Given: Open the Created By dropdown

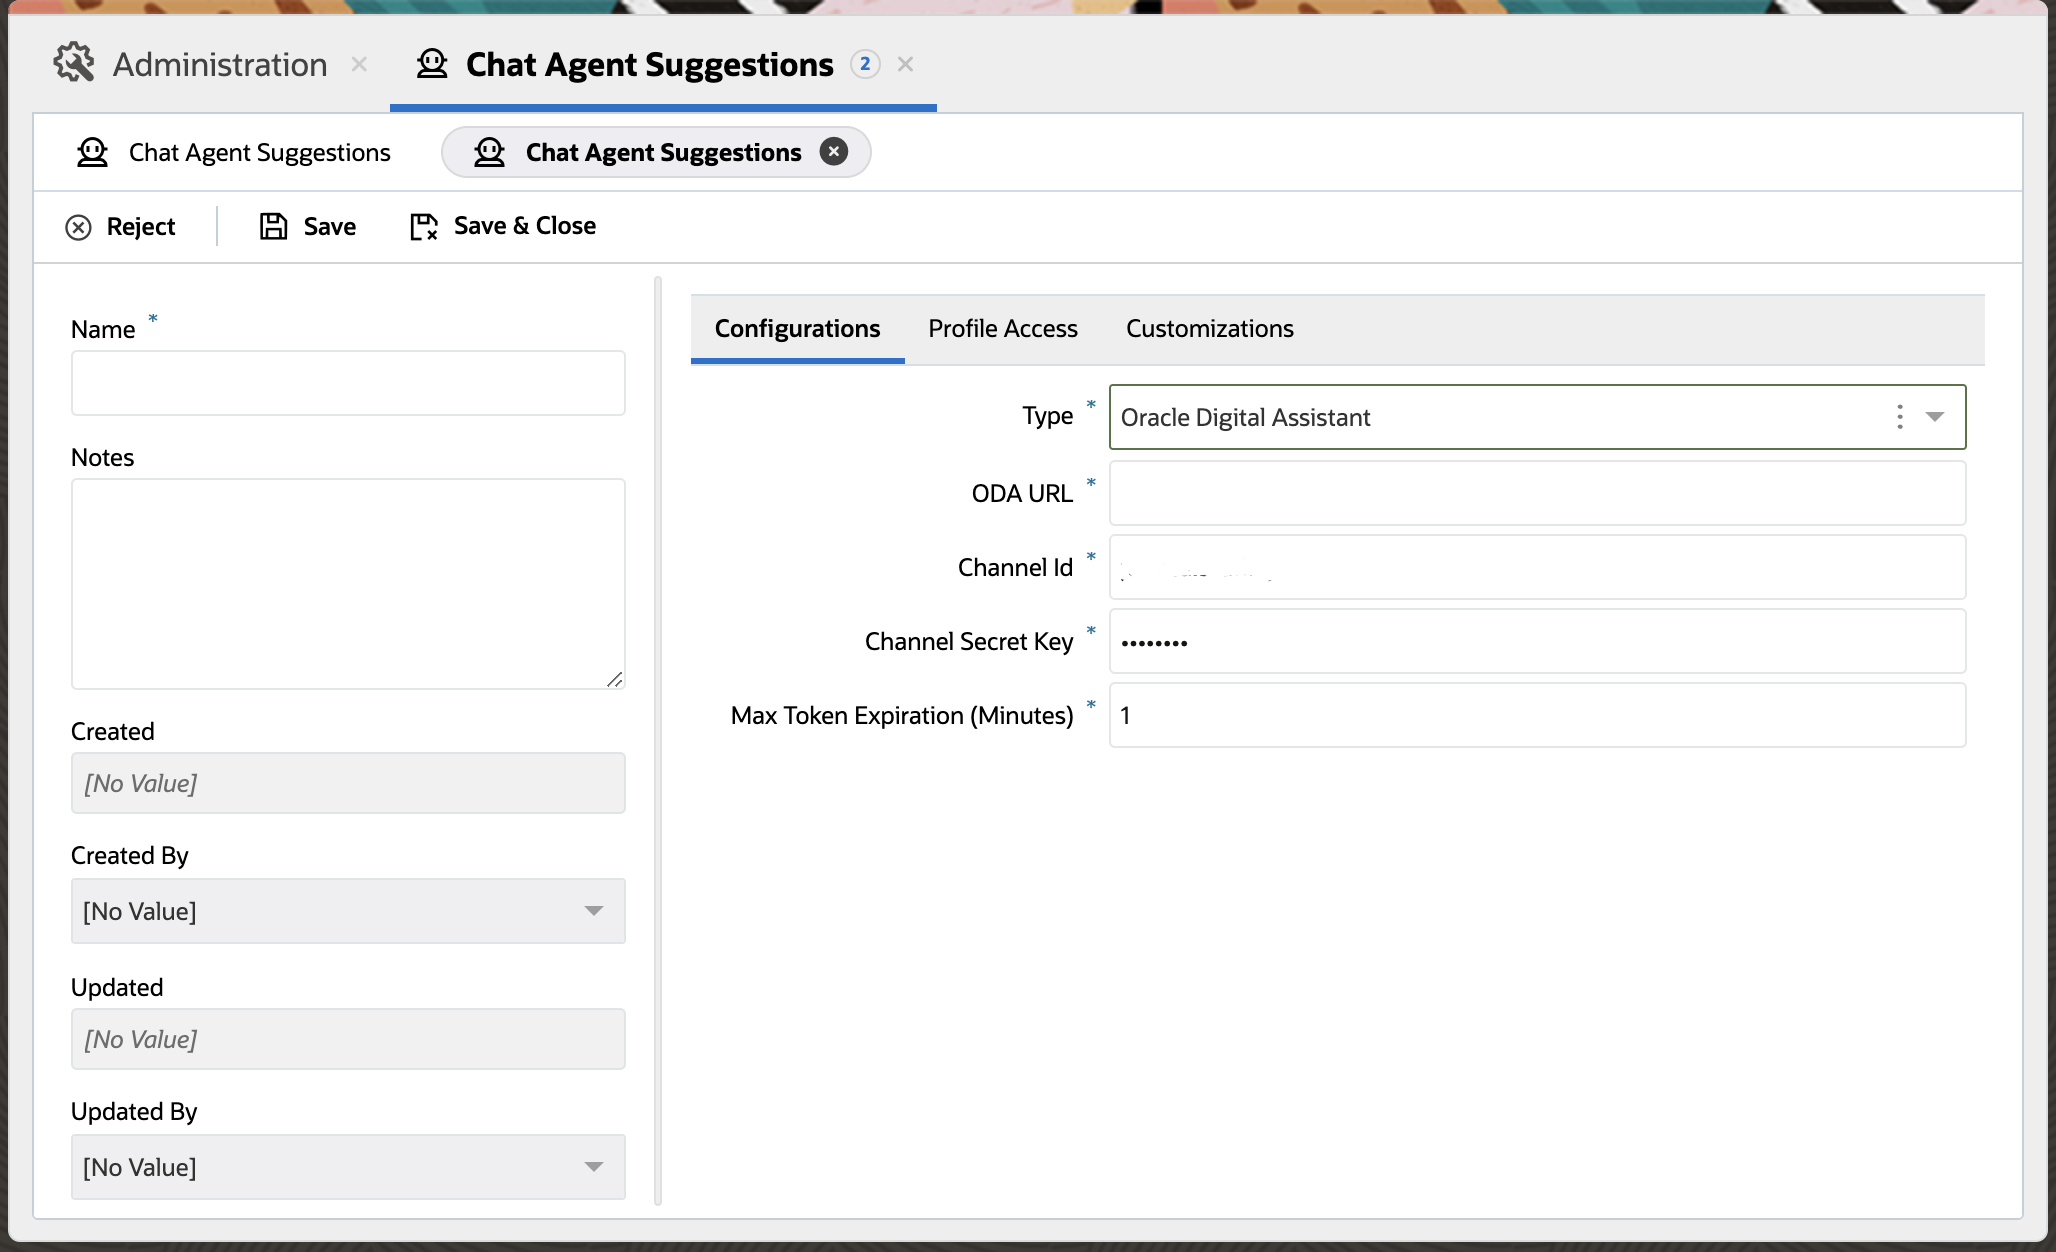Looking at the screenshot, I should pyautogui.click(x=593, y=911).
